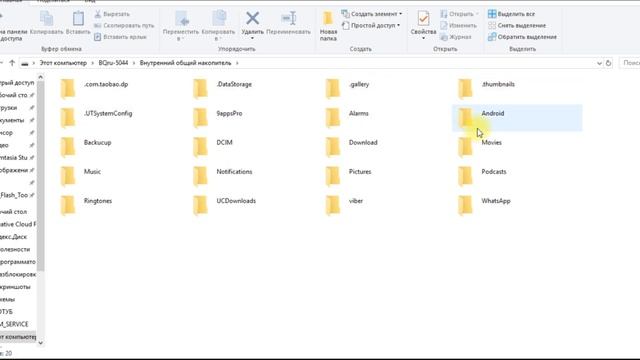Click the navigation pane scrollbar down arrow
Screen dimensions: 640x360
coord(40,343)
